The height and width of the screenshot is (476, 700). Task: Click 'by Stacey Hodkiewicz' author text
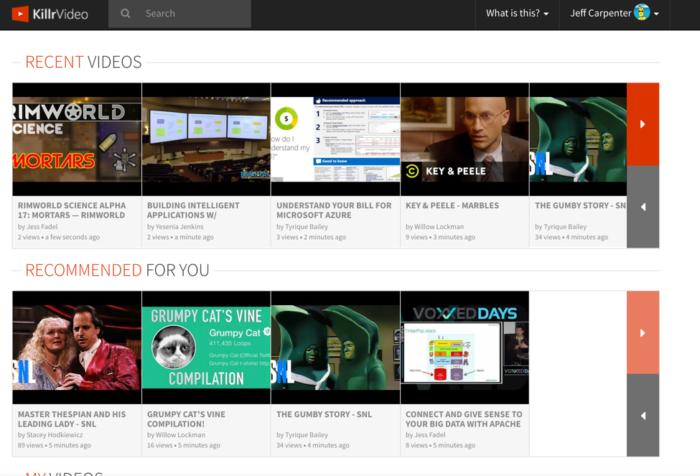click(50, 435)
